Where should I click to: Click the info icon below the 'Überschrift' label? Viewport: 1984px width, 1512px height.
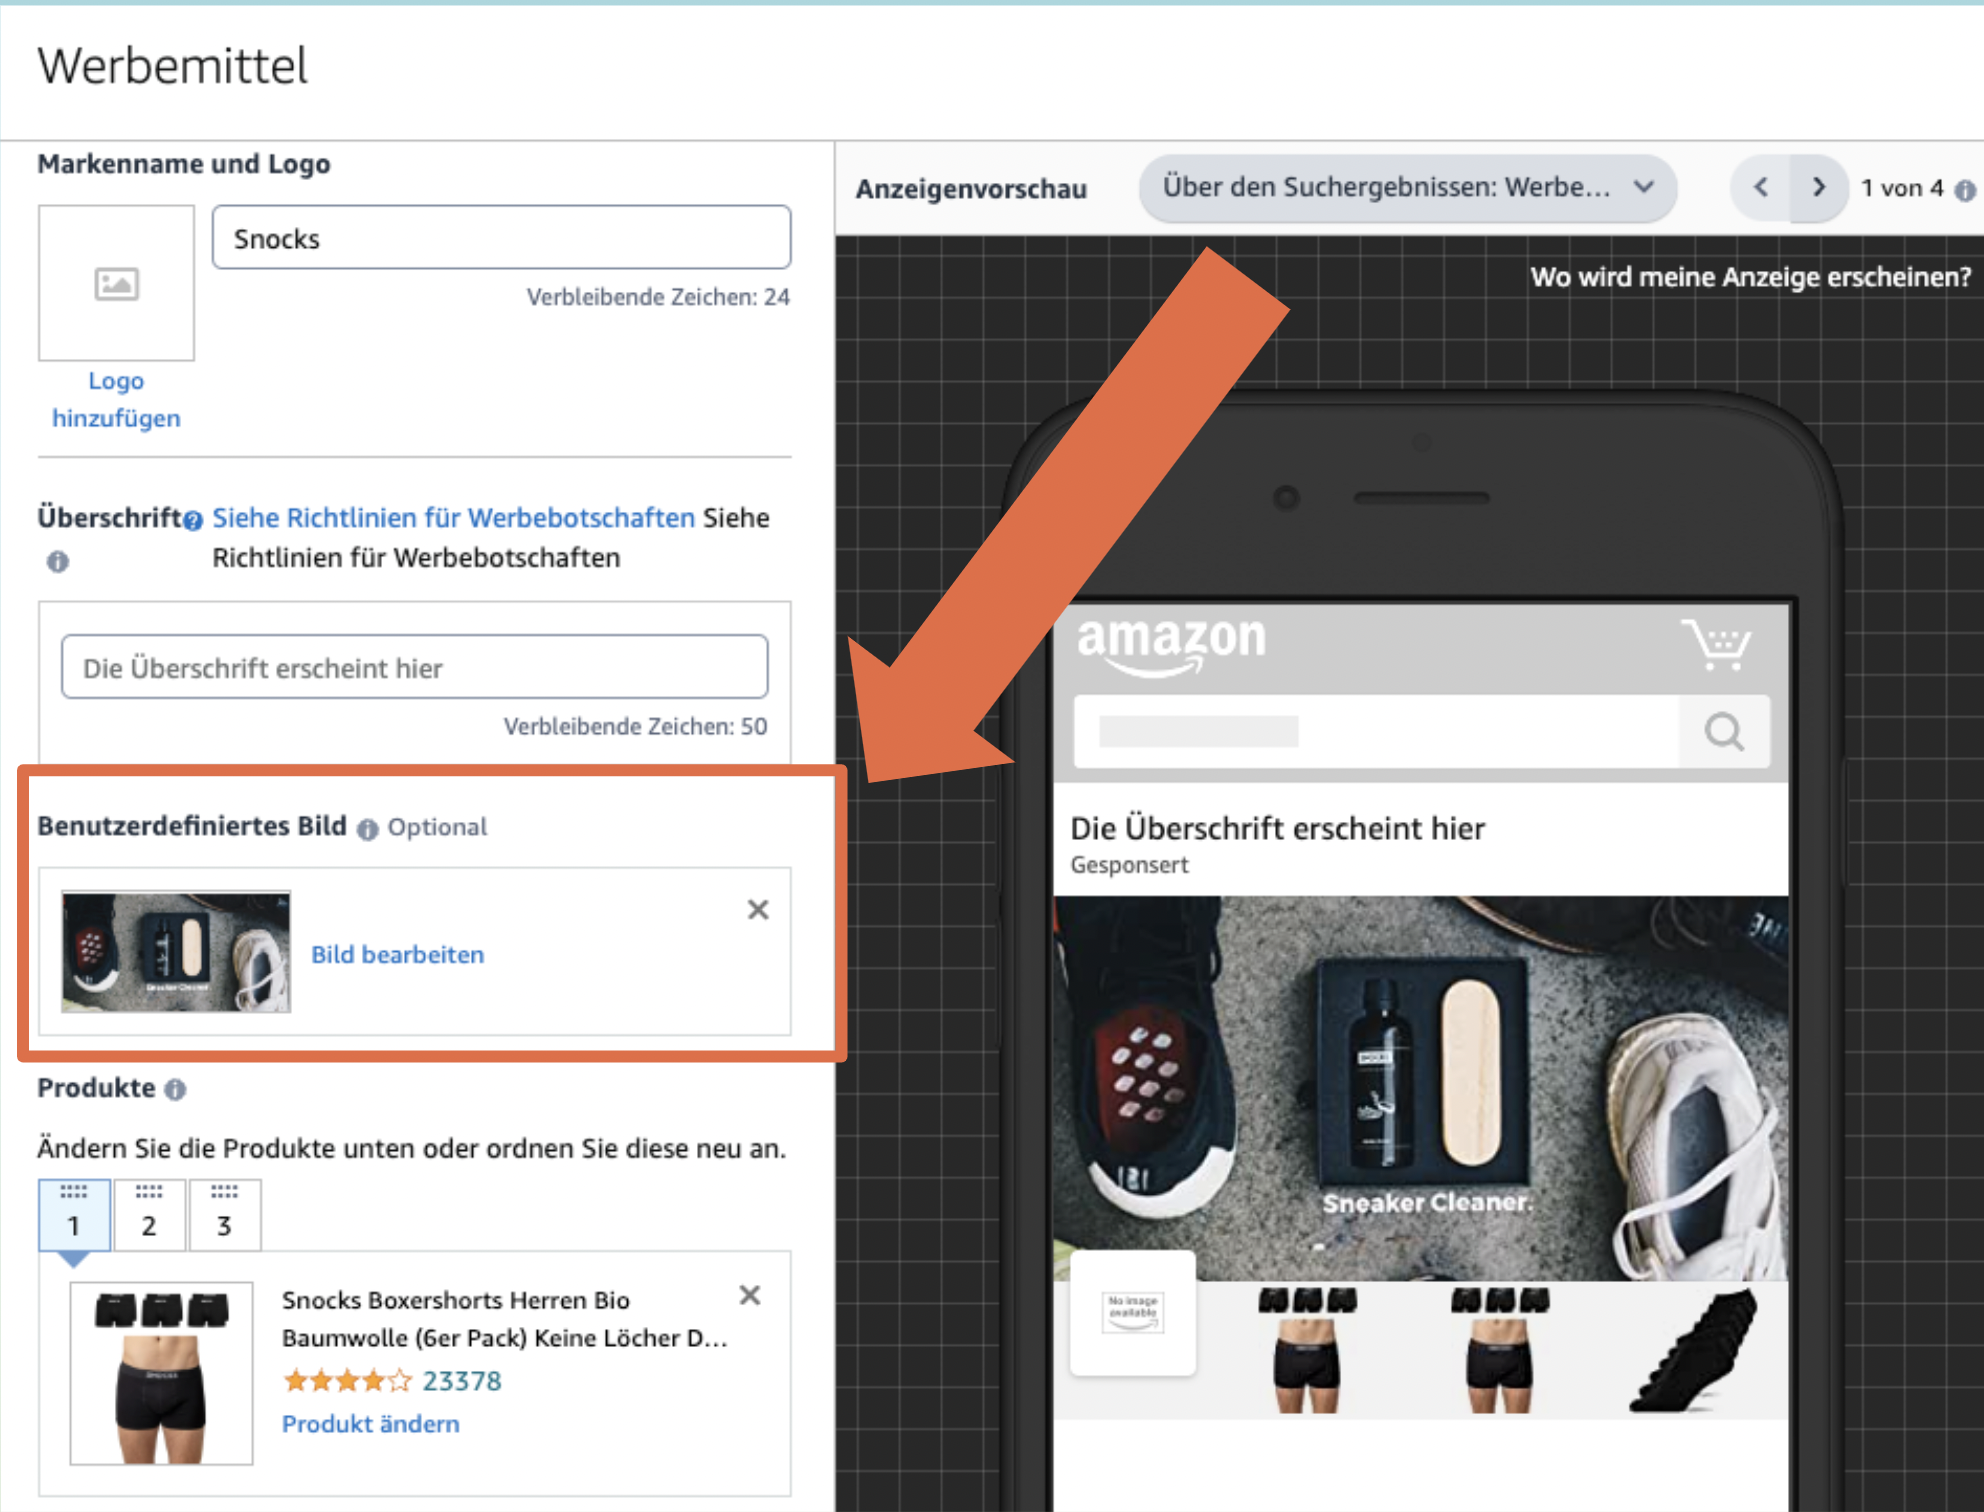58,561
